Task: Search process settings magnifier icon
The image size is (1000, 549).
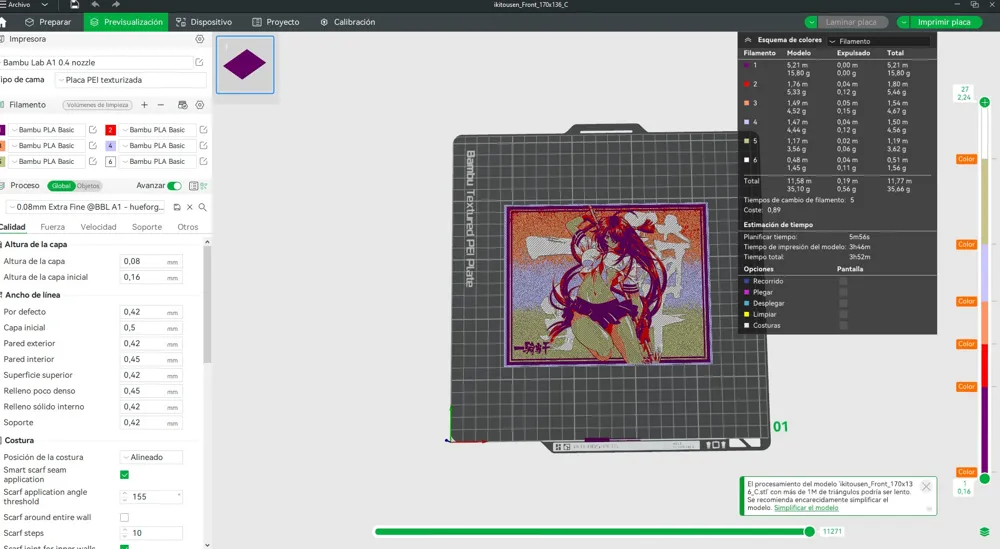Action: [x=202, y=207]
